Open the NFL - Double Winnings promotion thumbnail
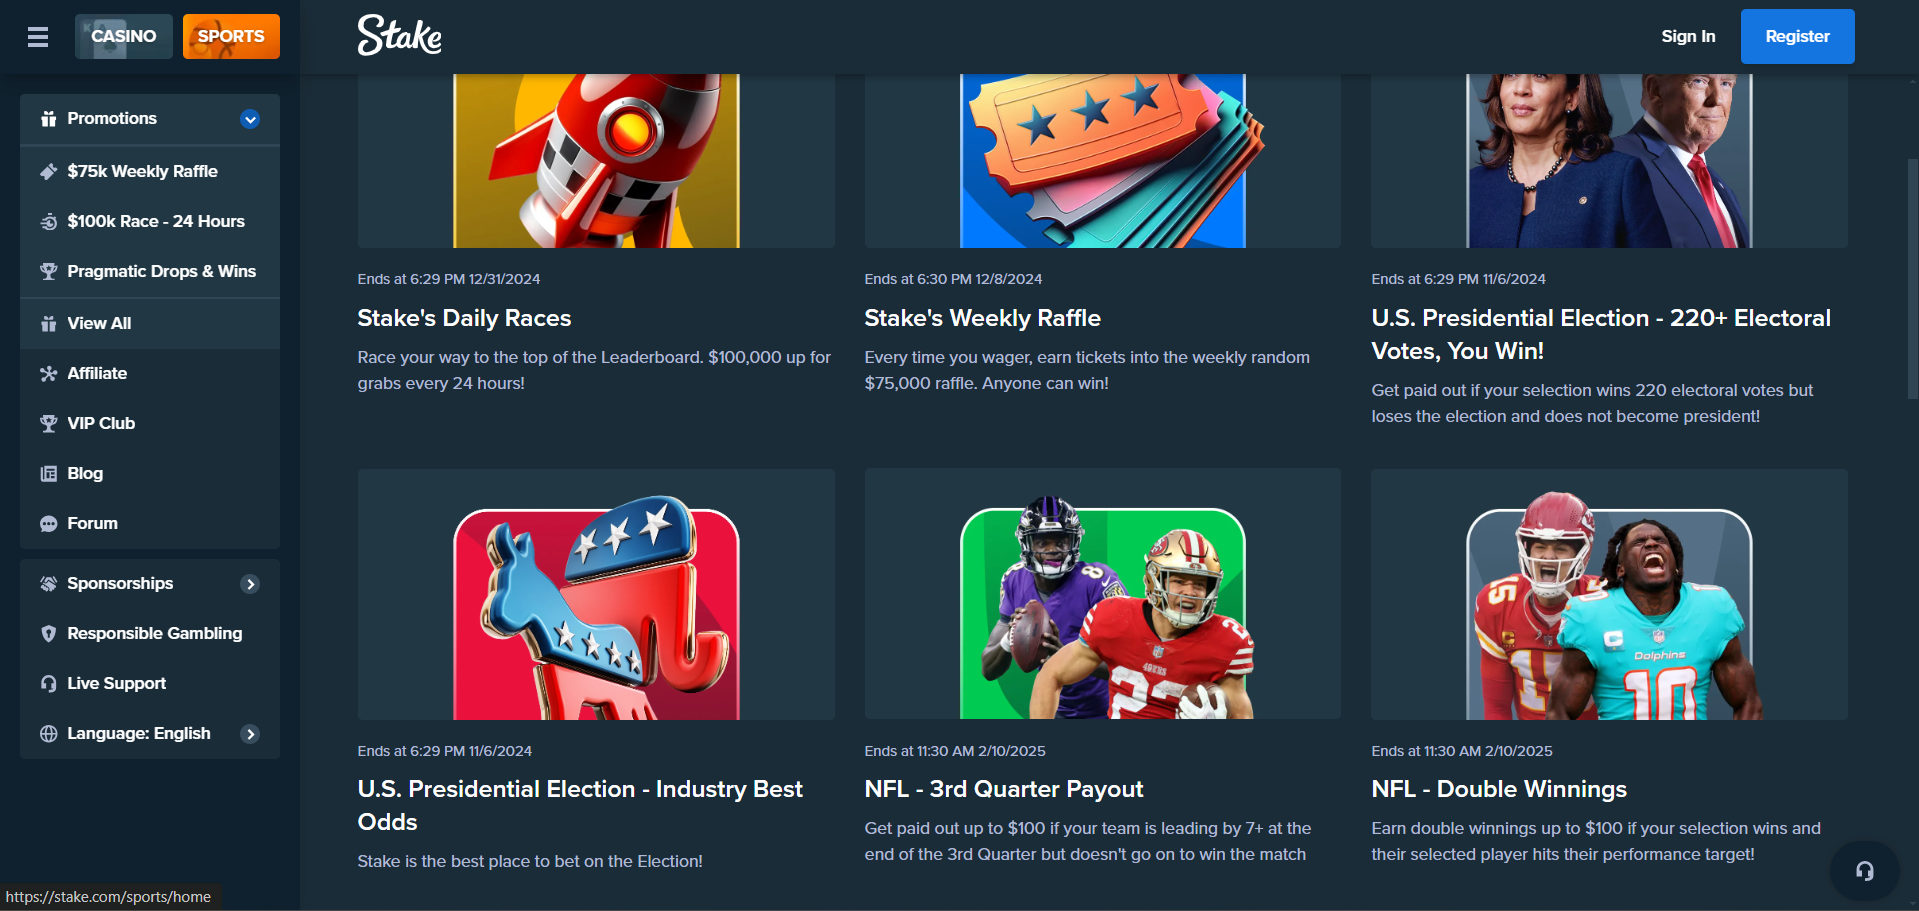1919x911 pixels. click(x=1609, y=594)
